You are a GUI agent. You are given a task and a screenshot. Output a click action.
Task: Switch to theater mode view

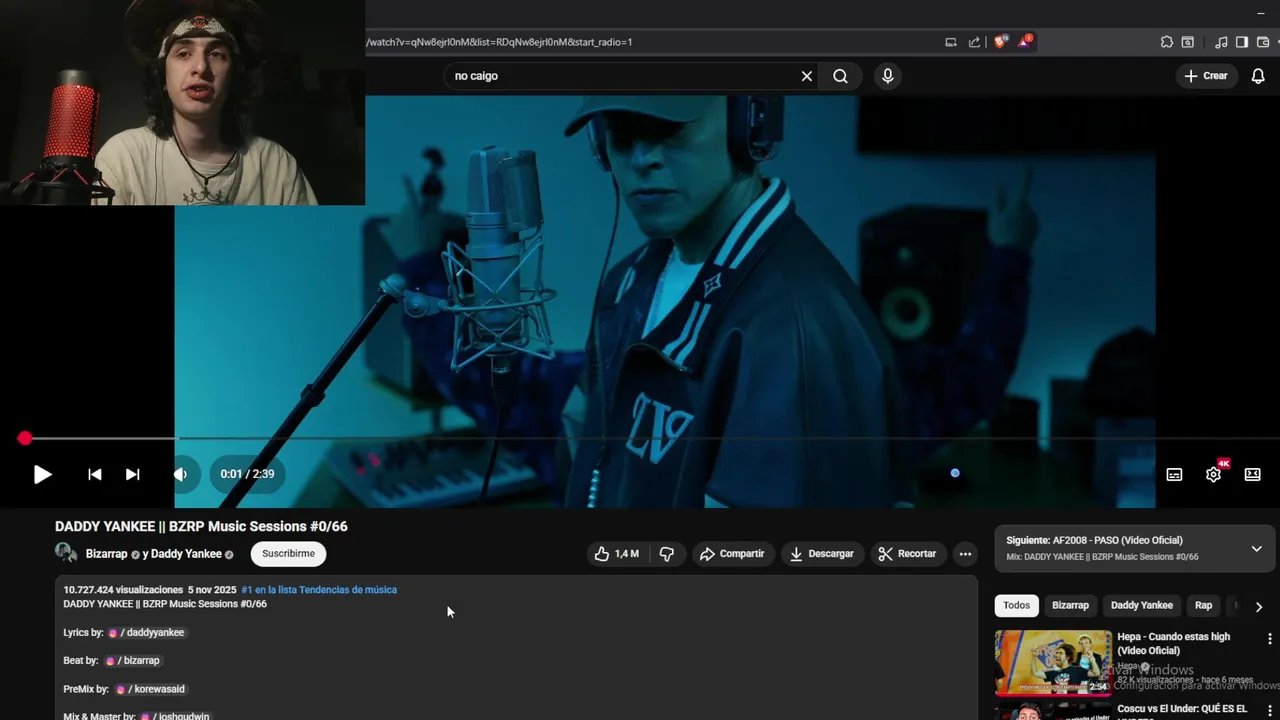tap(1252, 474)
